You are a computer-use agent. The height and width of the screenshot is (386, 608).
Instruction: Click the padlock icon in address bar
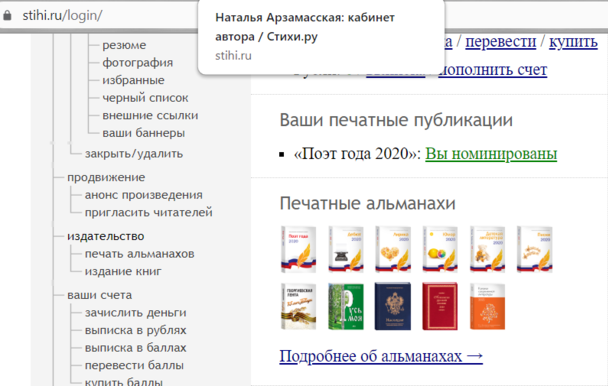[7, 16]
